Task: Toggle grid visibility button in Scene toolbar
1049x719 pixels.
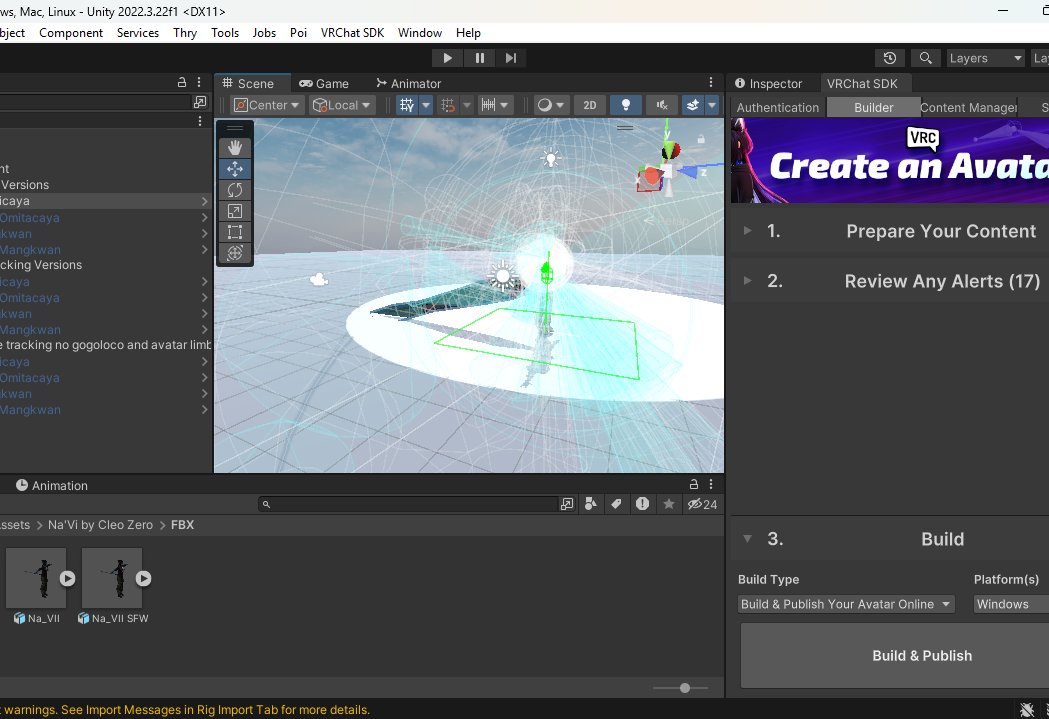Action: [x=407, y=105]
